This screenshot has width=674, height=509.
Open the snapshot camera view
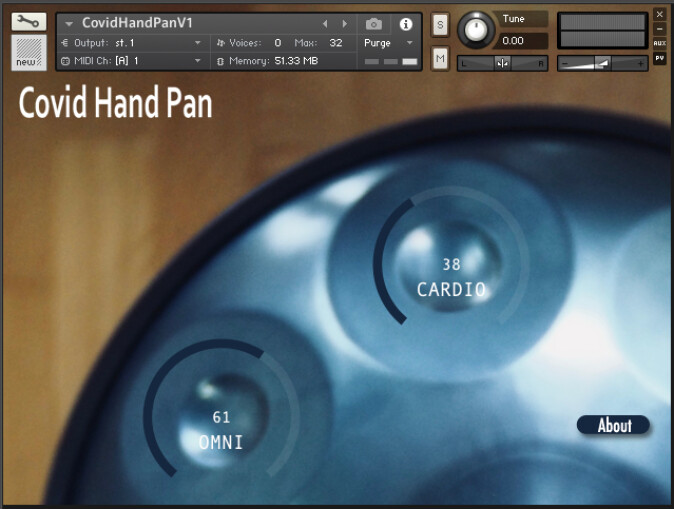(374, 24)
